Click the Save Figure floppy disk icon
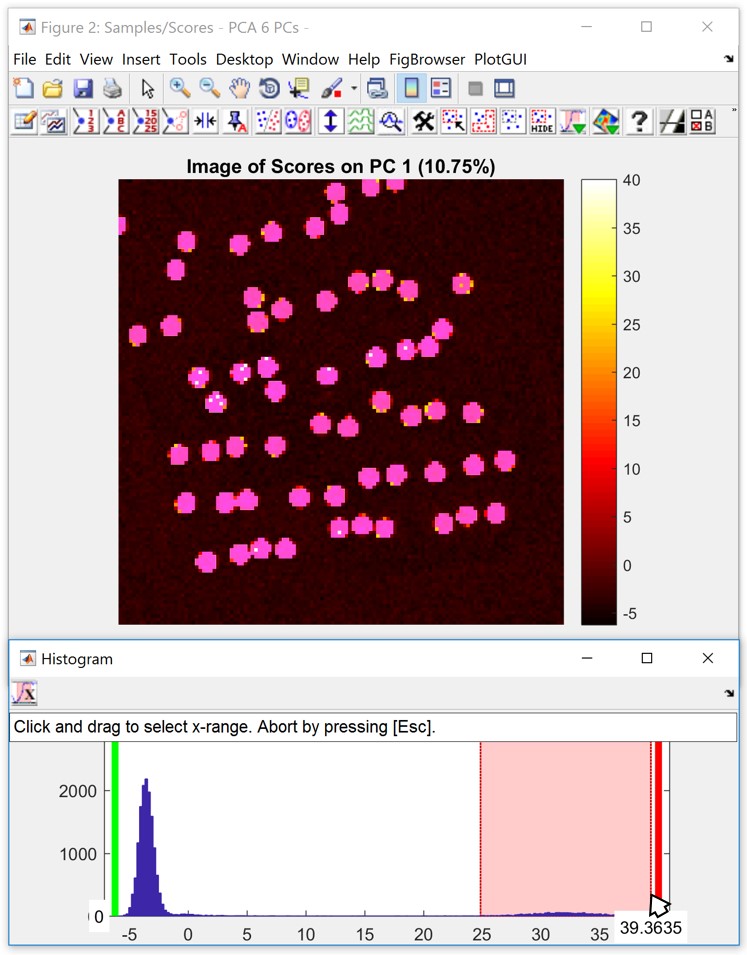 click(x=83, y=89)
